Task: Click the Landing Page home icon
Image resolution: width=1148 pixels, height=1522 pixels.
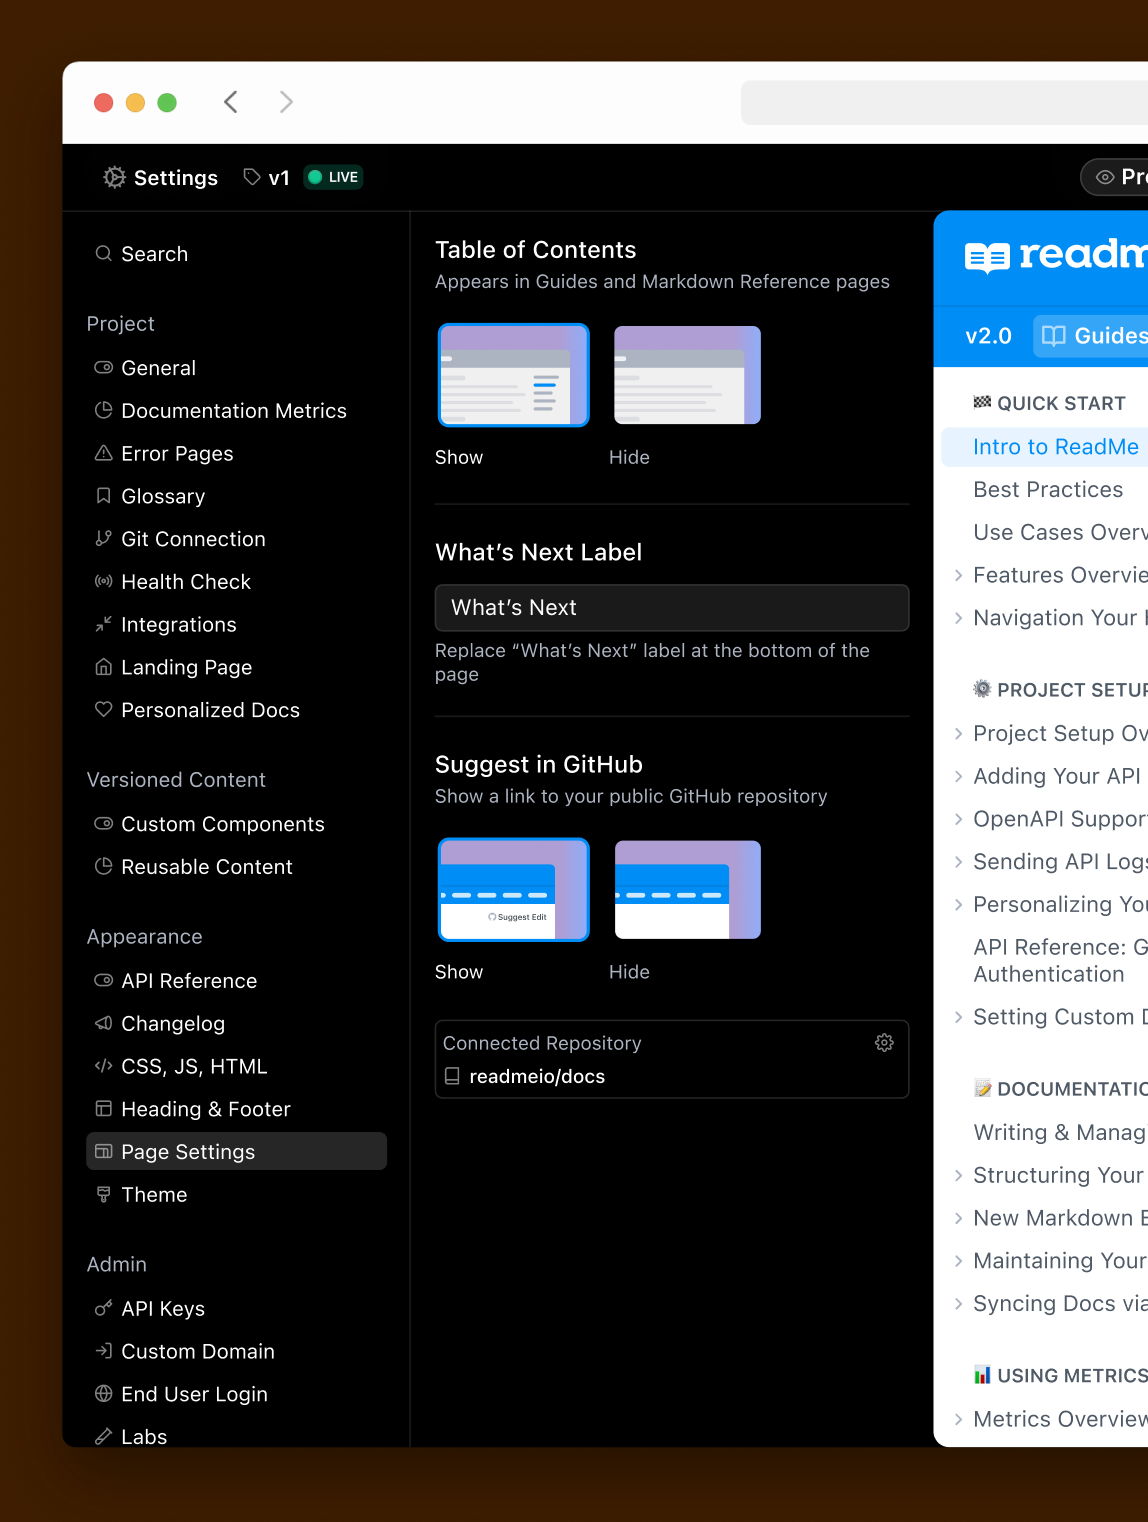Action: tap(103, 667)
